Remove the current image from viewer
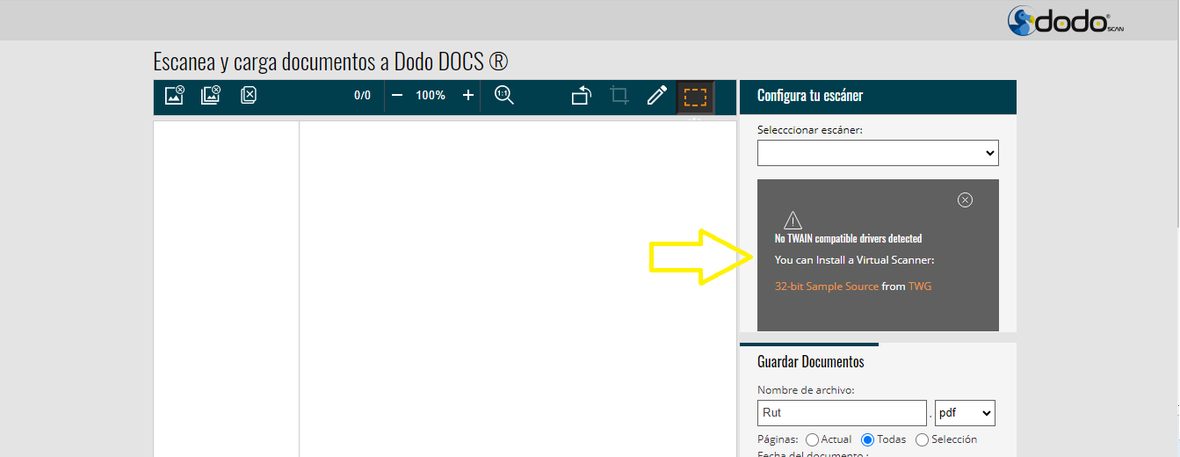 pos(175,95)
